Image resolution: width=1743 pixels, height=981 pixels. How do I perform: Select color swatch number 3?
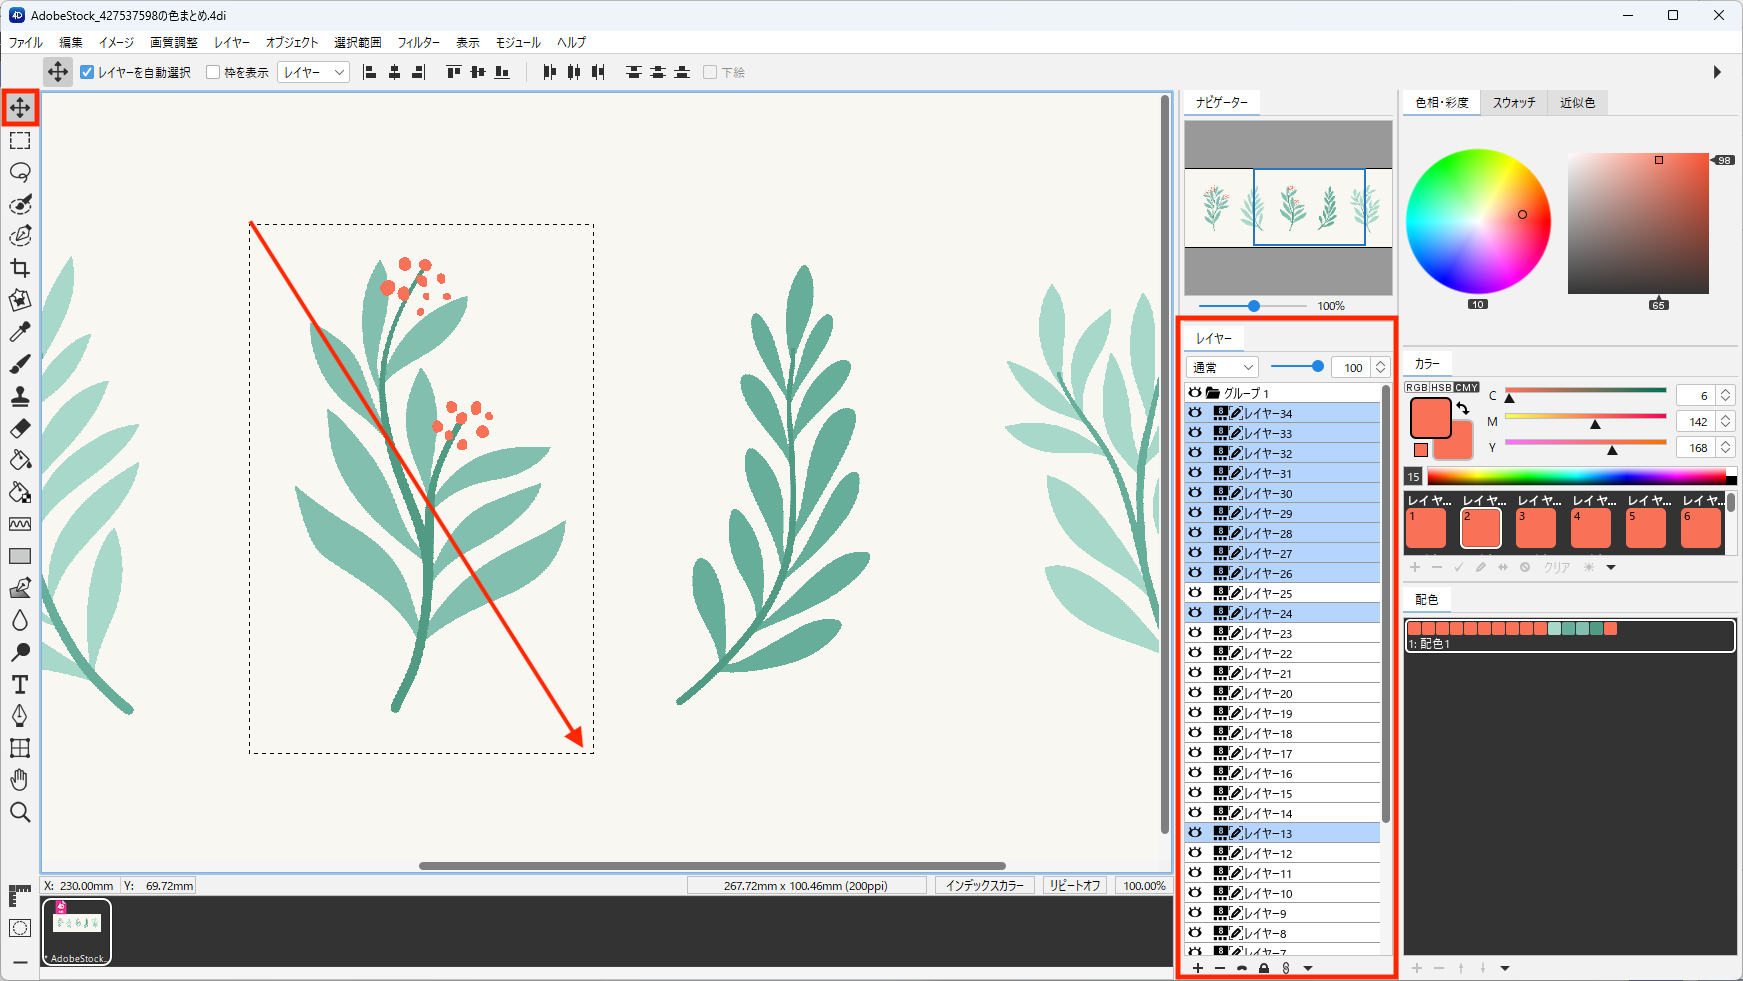click(1535, 528)
